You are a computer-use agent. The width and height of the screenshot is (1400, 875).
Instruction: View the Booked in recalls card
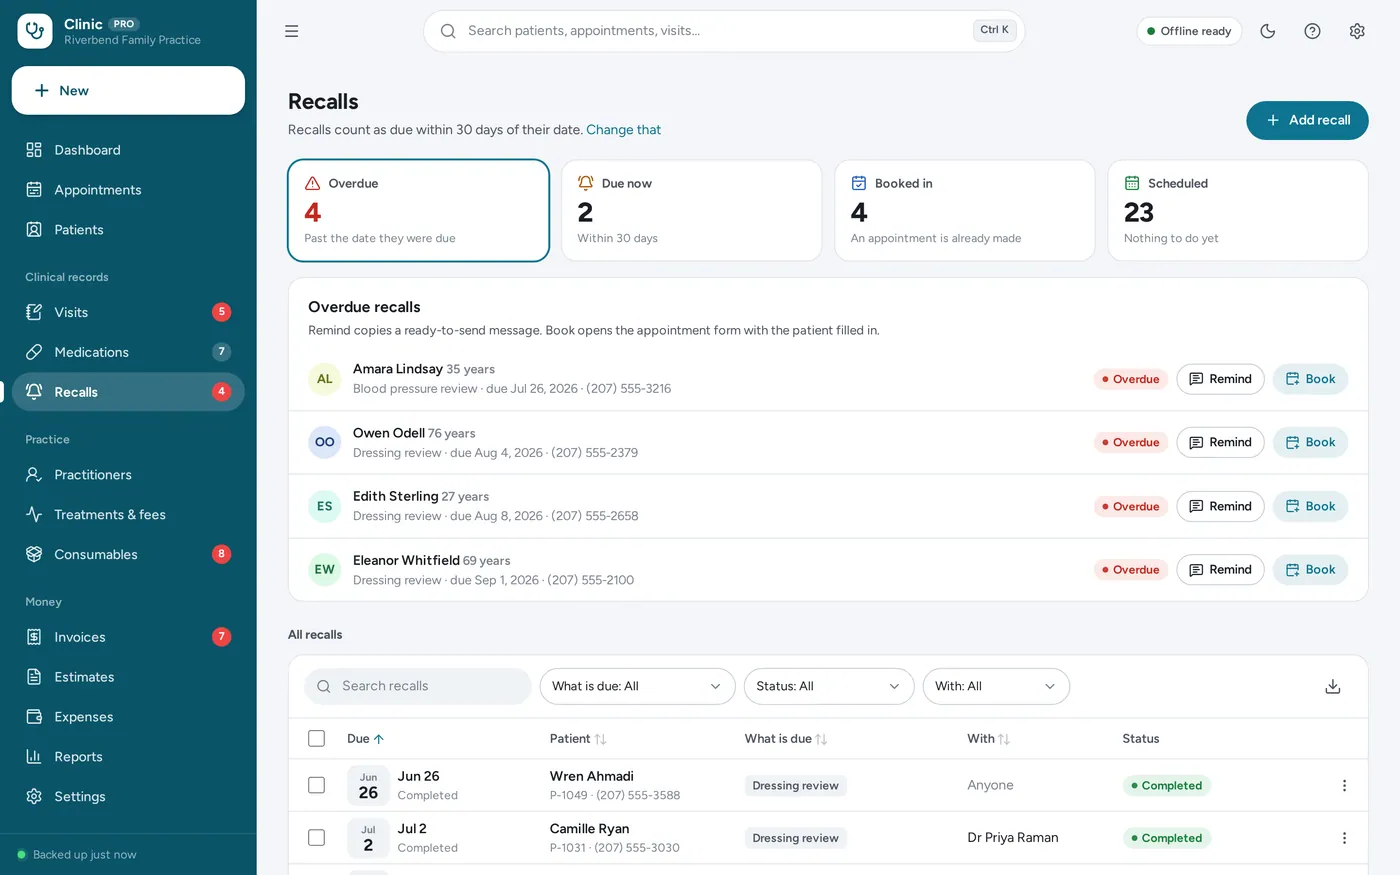coord(964,211)
